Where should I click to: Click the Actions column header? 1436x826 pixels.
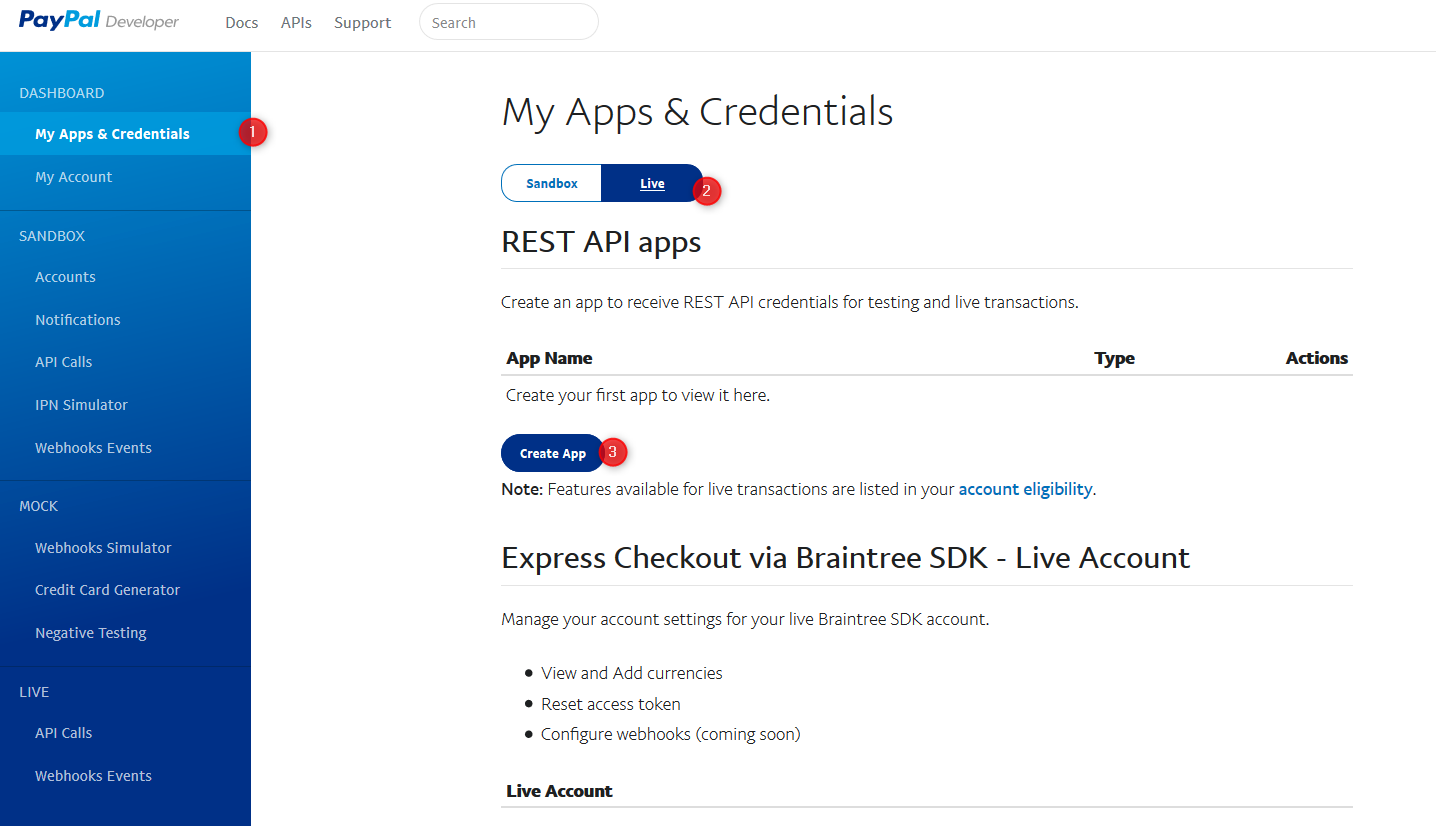(x=1317, y=358)
